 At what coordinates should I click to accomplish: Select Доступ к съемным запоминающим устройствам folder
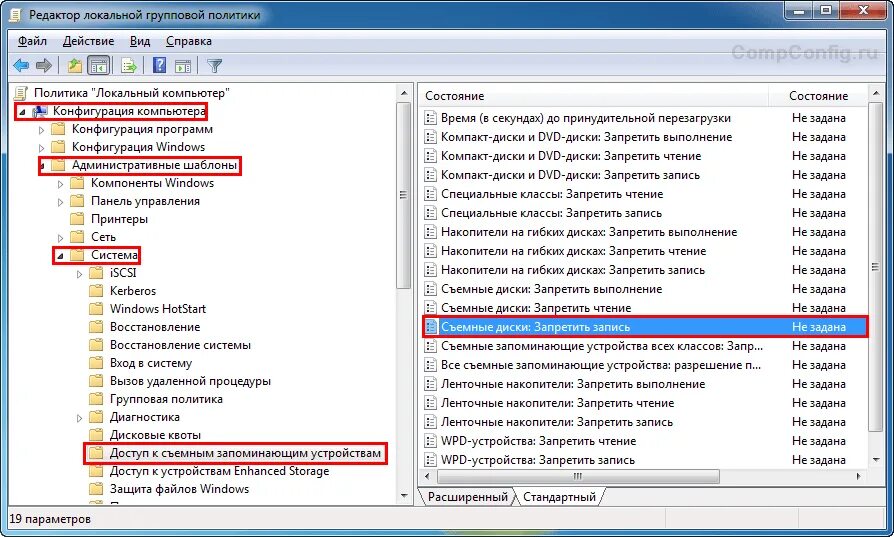coord(245,453)
